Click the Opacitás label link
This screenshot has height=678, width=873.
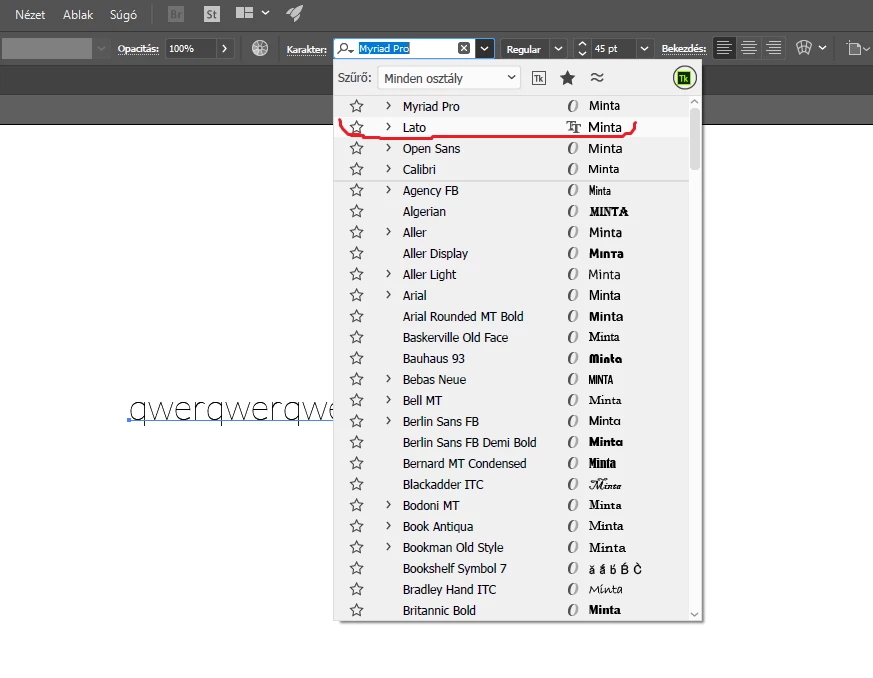(138, 49)
